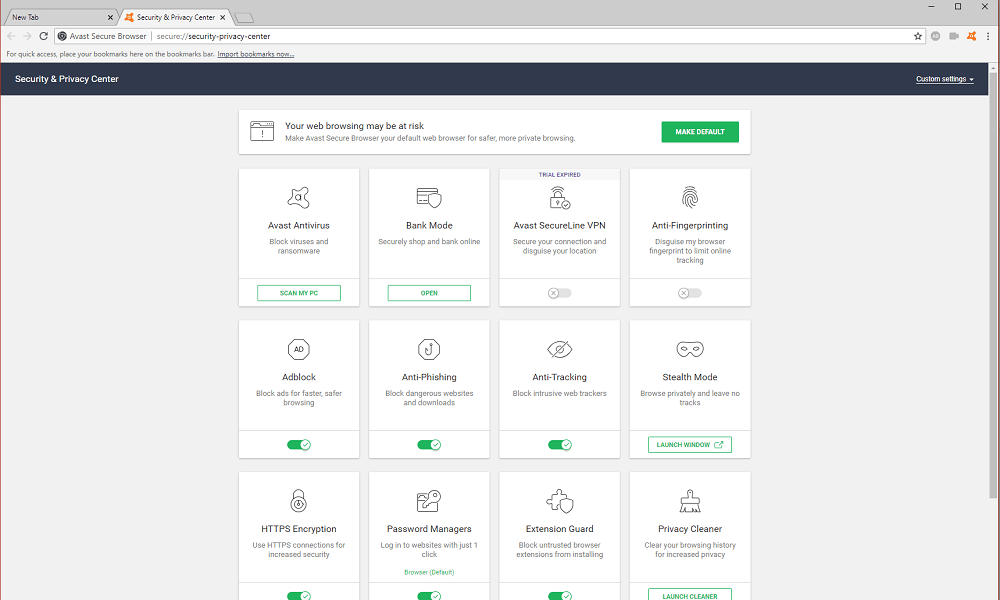Click the HTTPS Encryption padlock icon
The image size is (1000, 600).
[298, 501]
